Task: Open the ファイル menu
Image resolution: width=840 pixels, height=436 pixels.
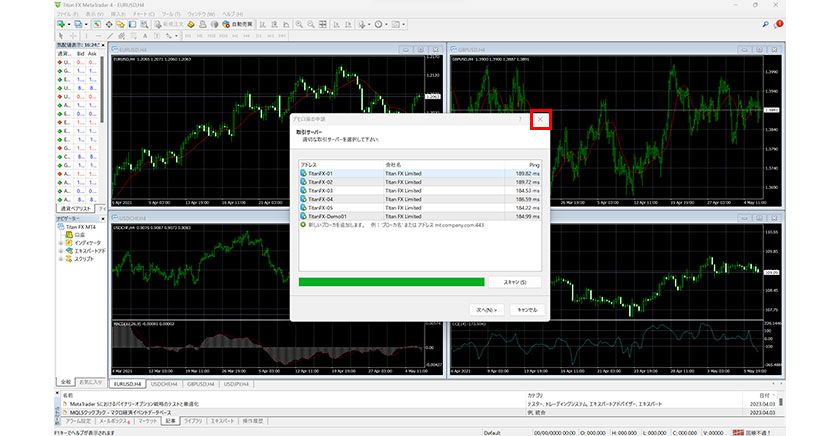Action: pos(66,14)
